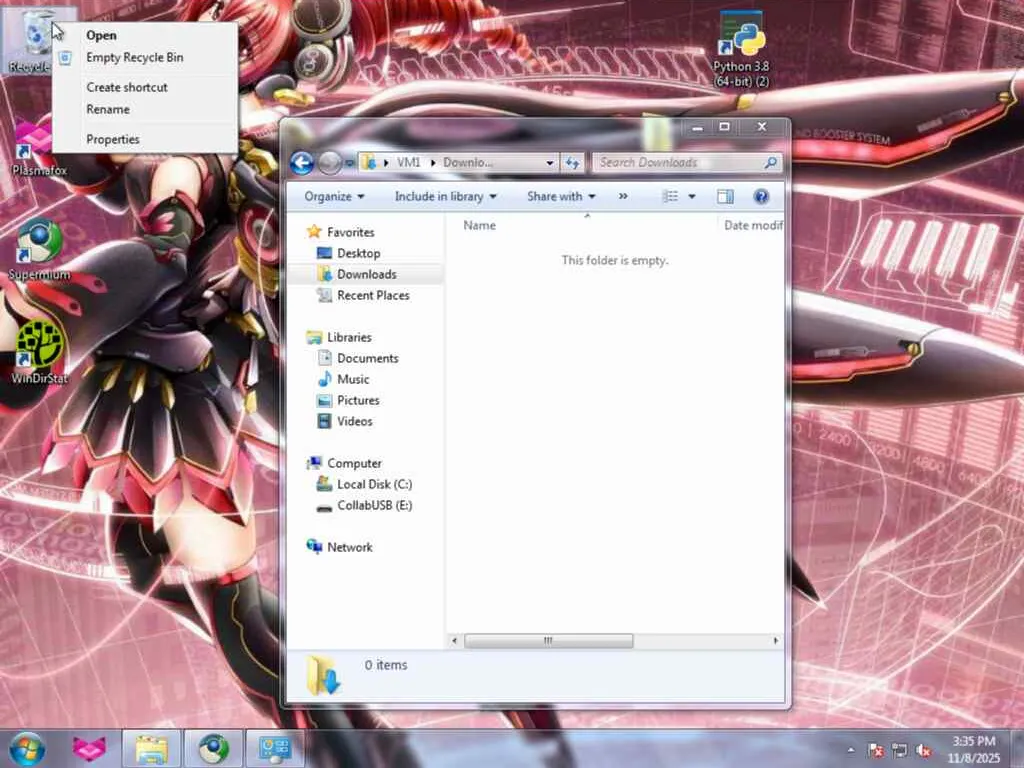Close the Downloads Explorer window
This screenshot has height=768, width=1024.
tap(761, 127)
